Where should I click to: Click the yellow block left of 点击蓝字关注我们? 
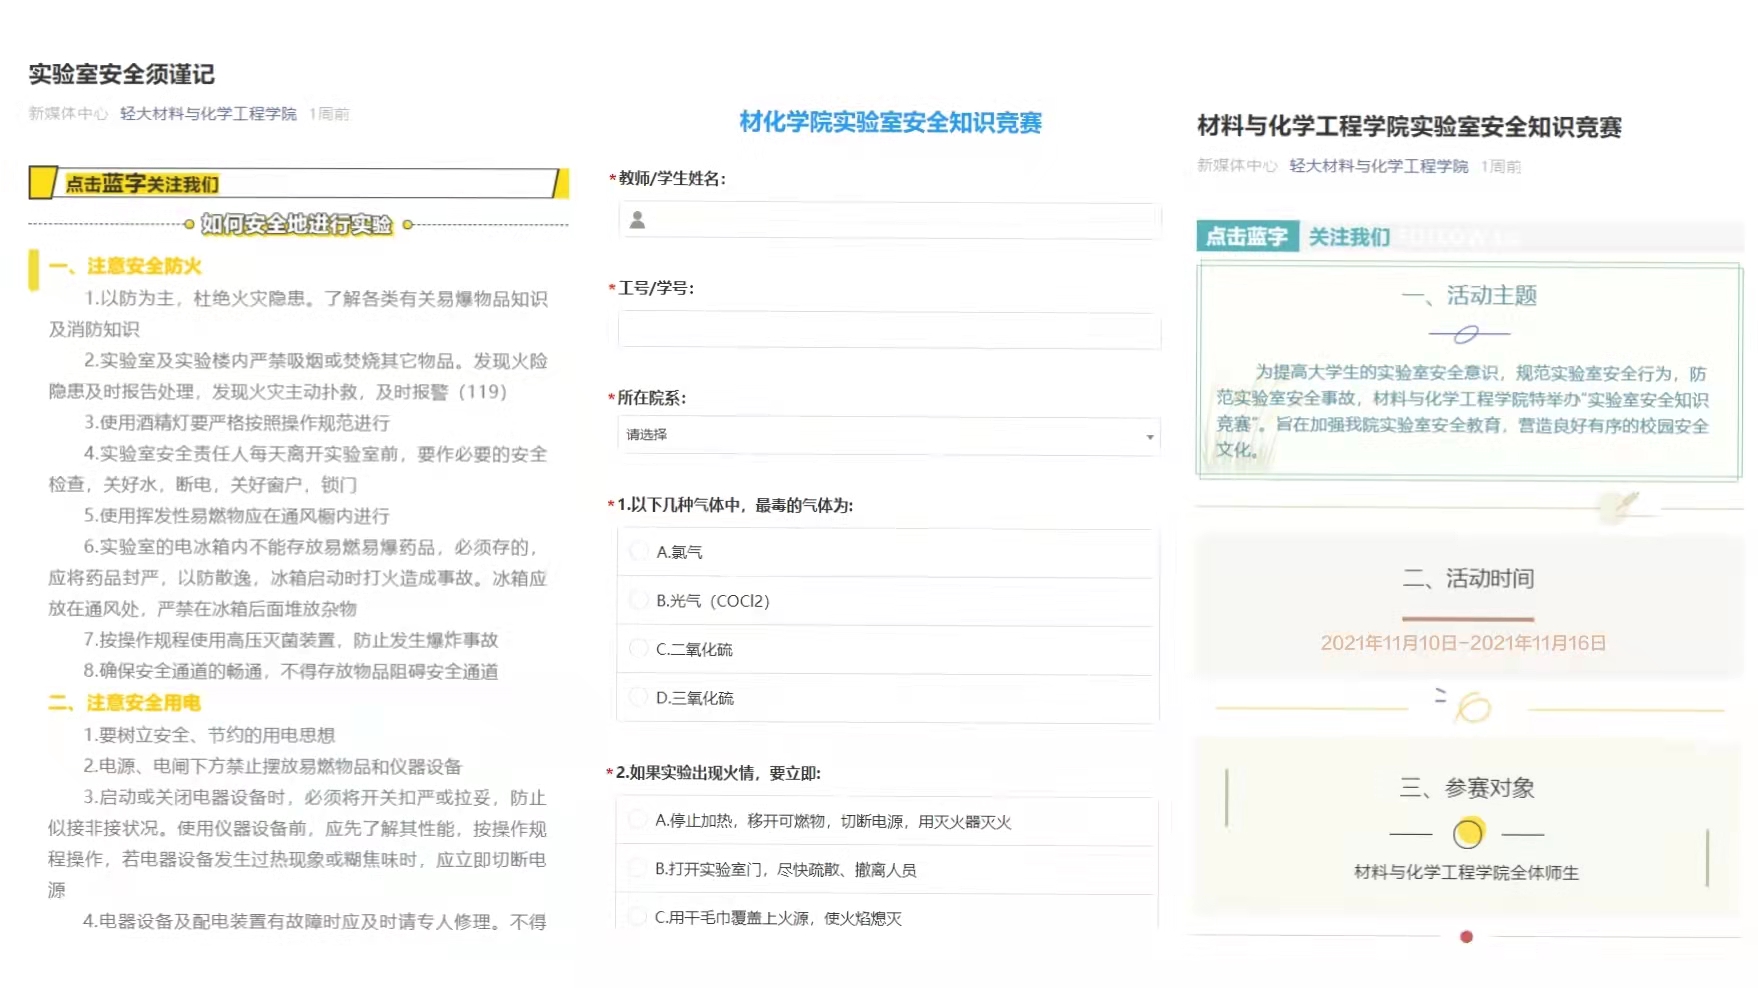(x=42, y=183)
